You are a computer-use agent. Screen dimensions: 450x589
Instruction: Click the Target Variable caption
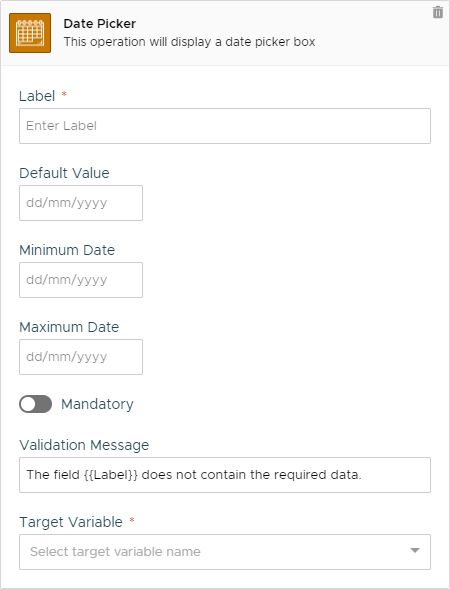point(71,522)
